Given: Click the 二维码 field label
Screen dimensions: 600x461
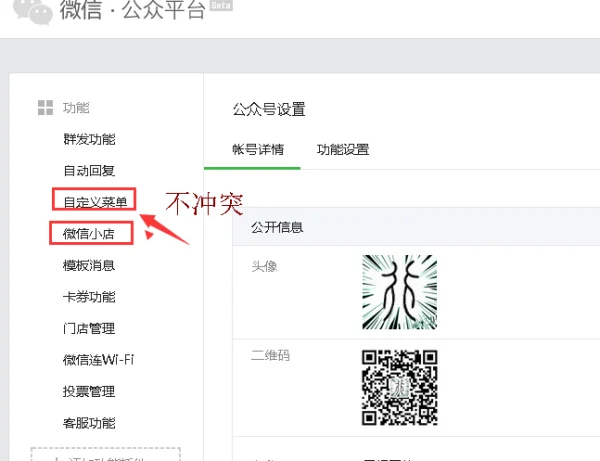Looking at the screenshot, I should click(x=270, y=355).
